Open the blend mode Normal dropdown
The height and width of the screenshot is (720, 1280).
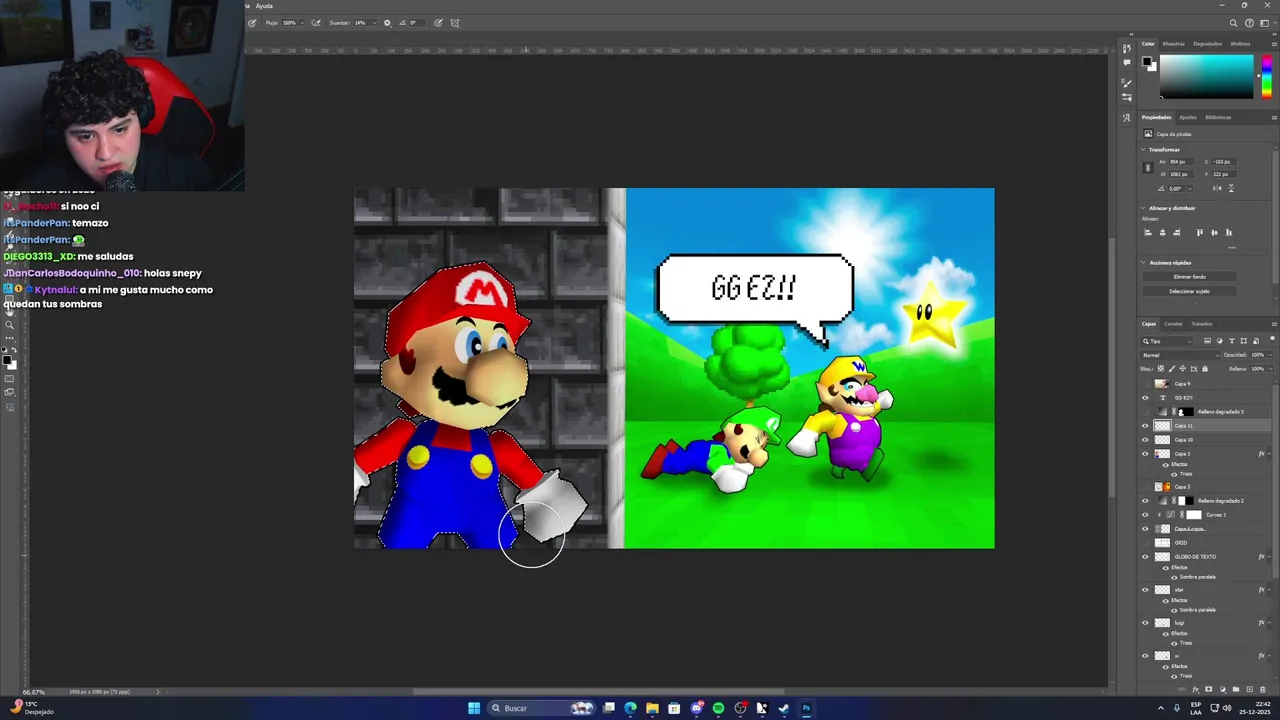1180,355
